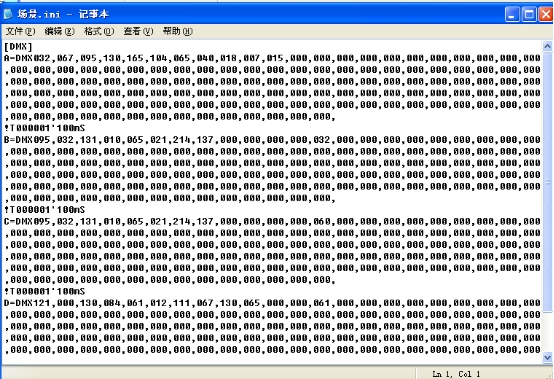Viewport: 554px width, 379px height.
Task: Close the 场景.ini Notepad window
Action: [546, 14]
